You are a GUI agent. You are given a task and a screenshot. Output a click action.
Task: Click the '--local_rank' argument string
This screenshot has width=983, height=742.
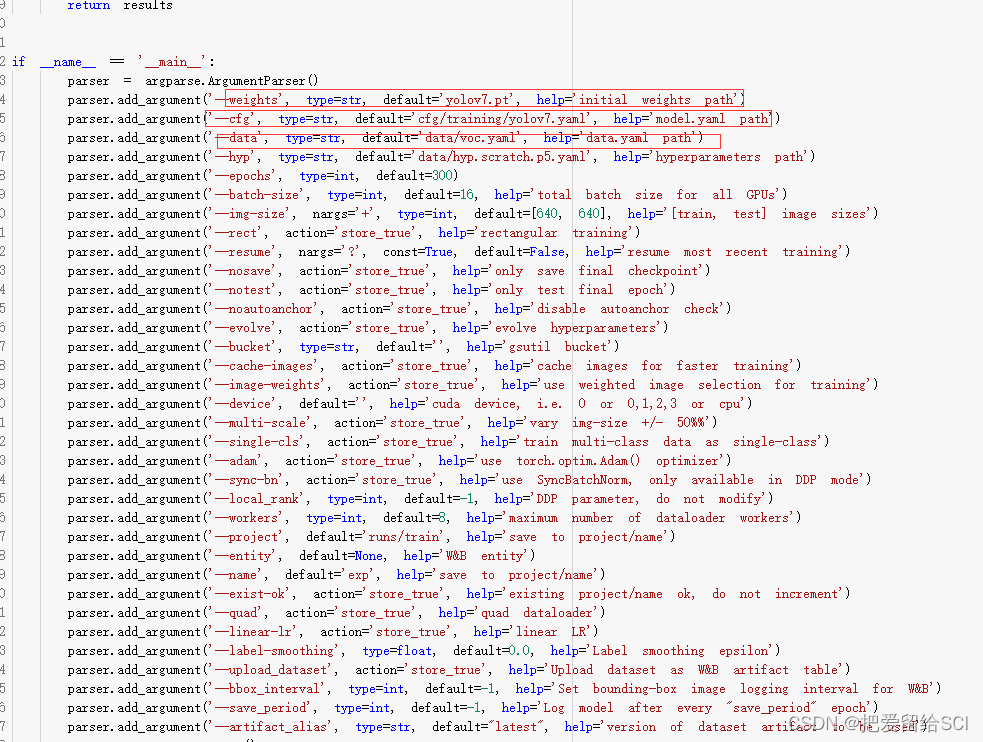(x=257, y=499)
